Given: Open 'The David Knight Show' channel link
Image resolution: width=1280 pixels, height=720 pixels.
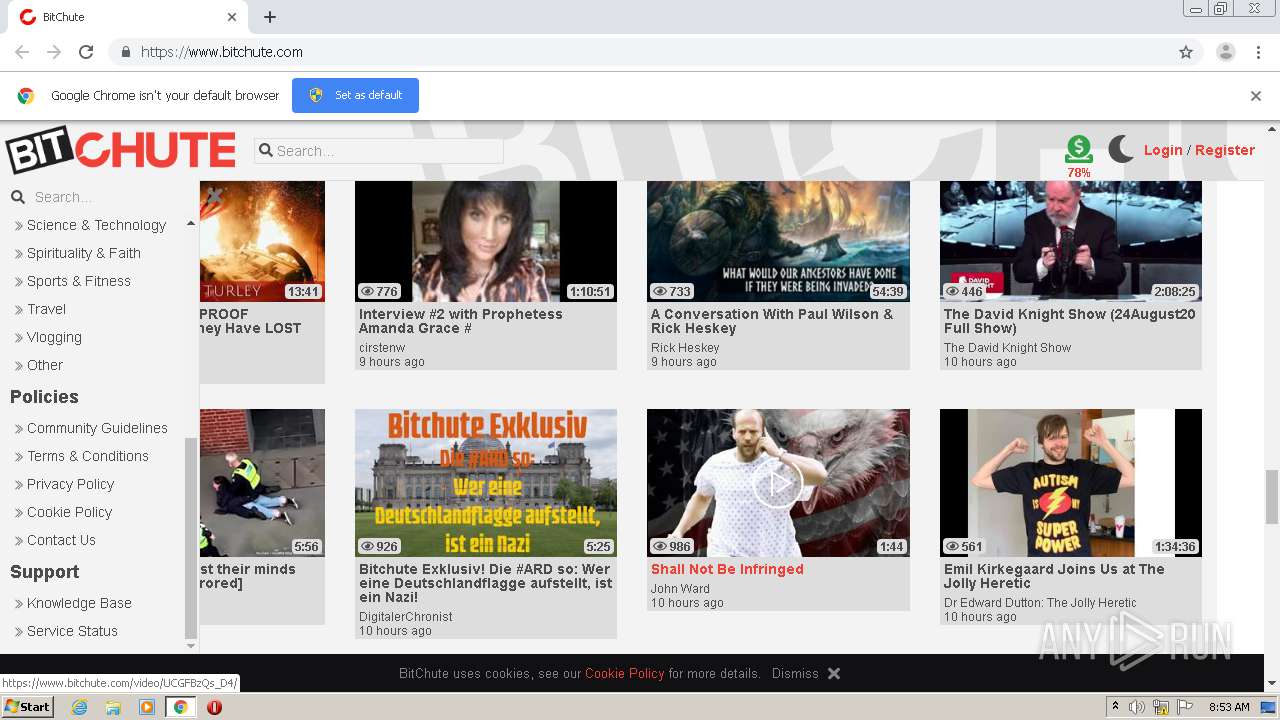Looking at the screenshot, I should click(x=1007, y=348).
